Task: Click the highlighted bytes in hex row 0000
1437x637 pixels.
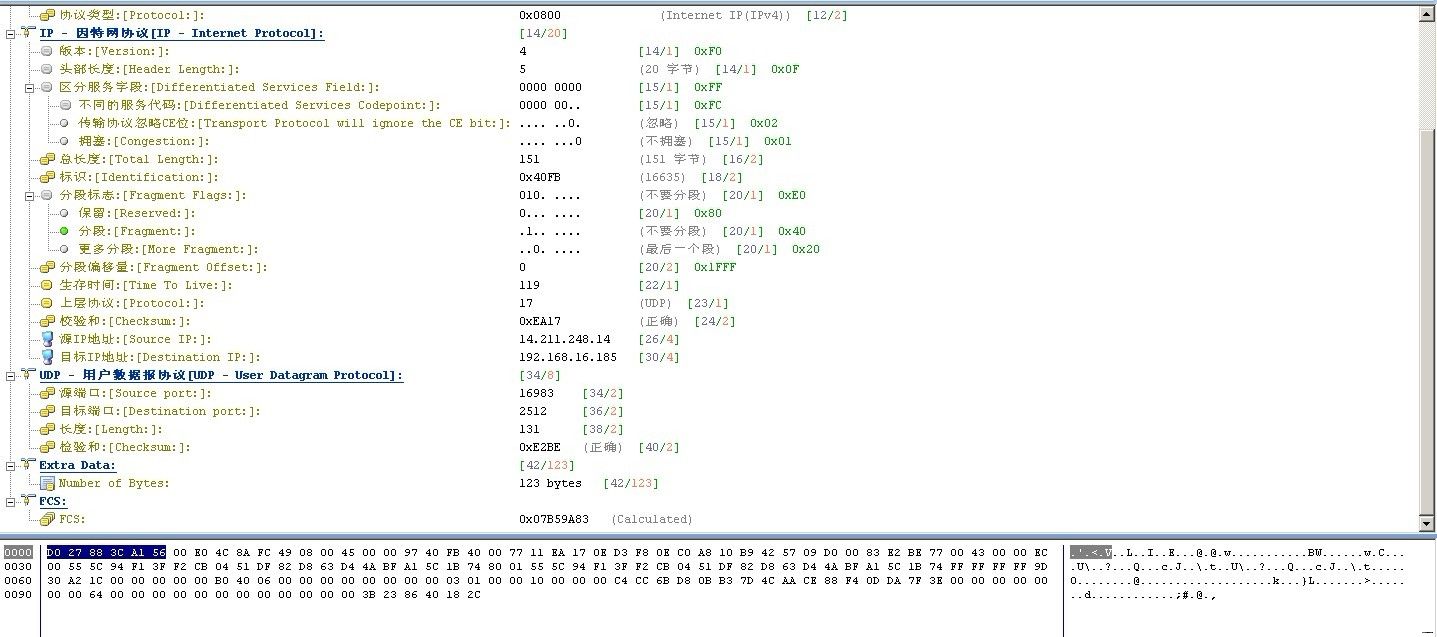Action: pos(106,551)
